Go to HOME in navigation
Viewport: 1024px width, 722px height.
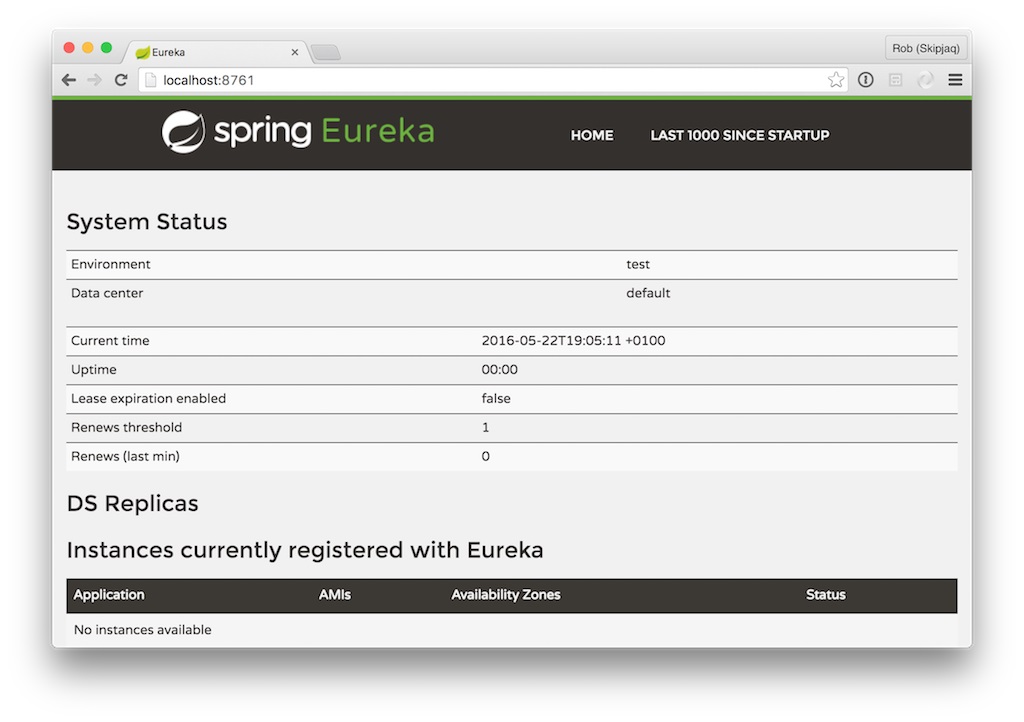point(592,135)
